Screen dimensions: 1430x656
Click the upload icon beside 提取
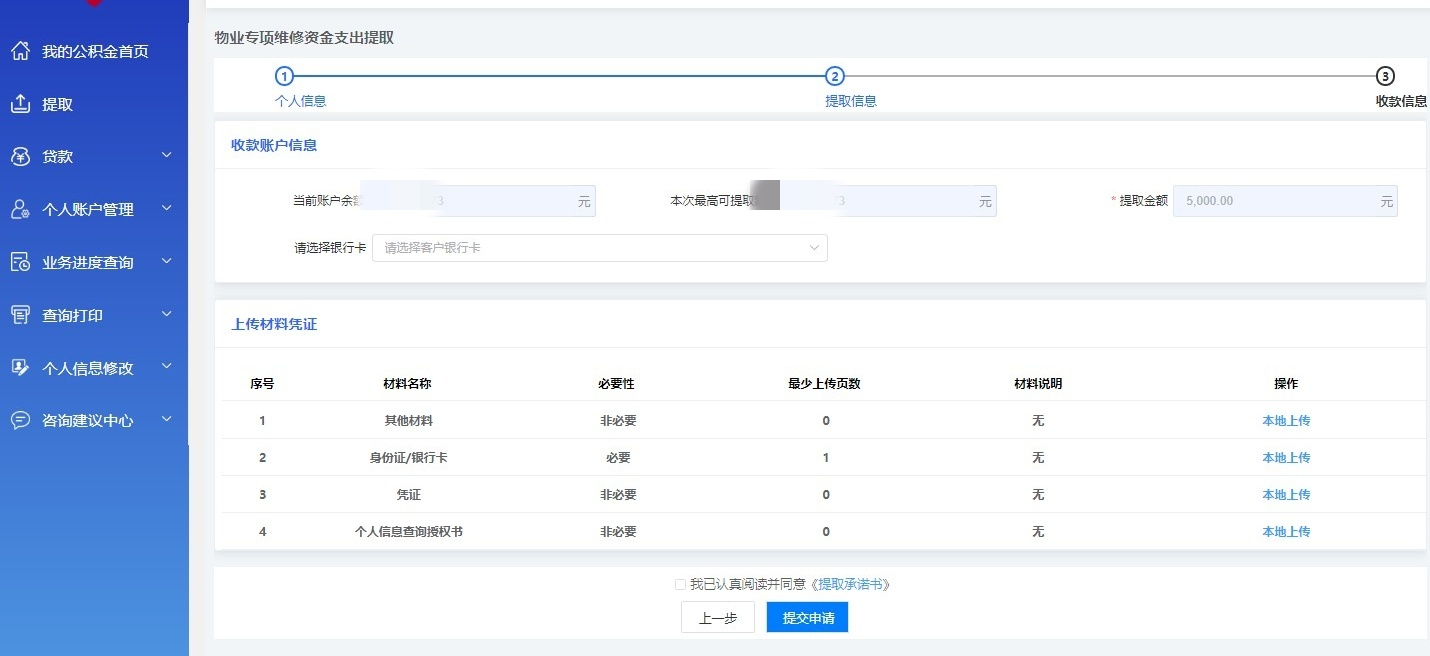(x=20, y=104)
